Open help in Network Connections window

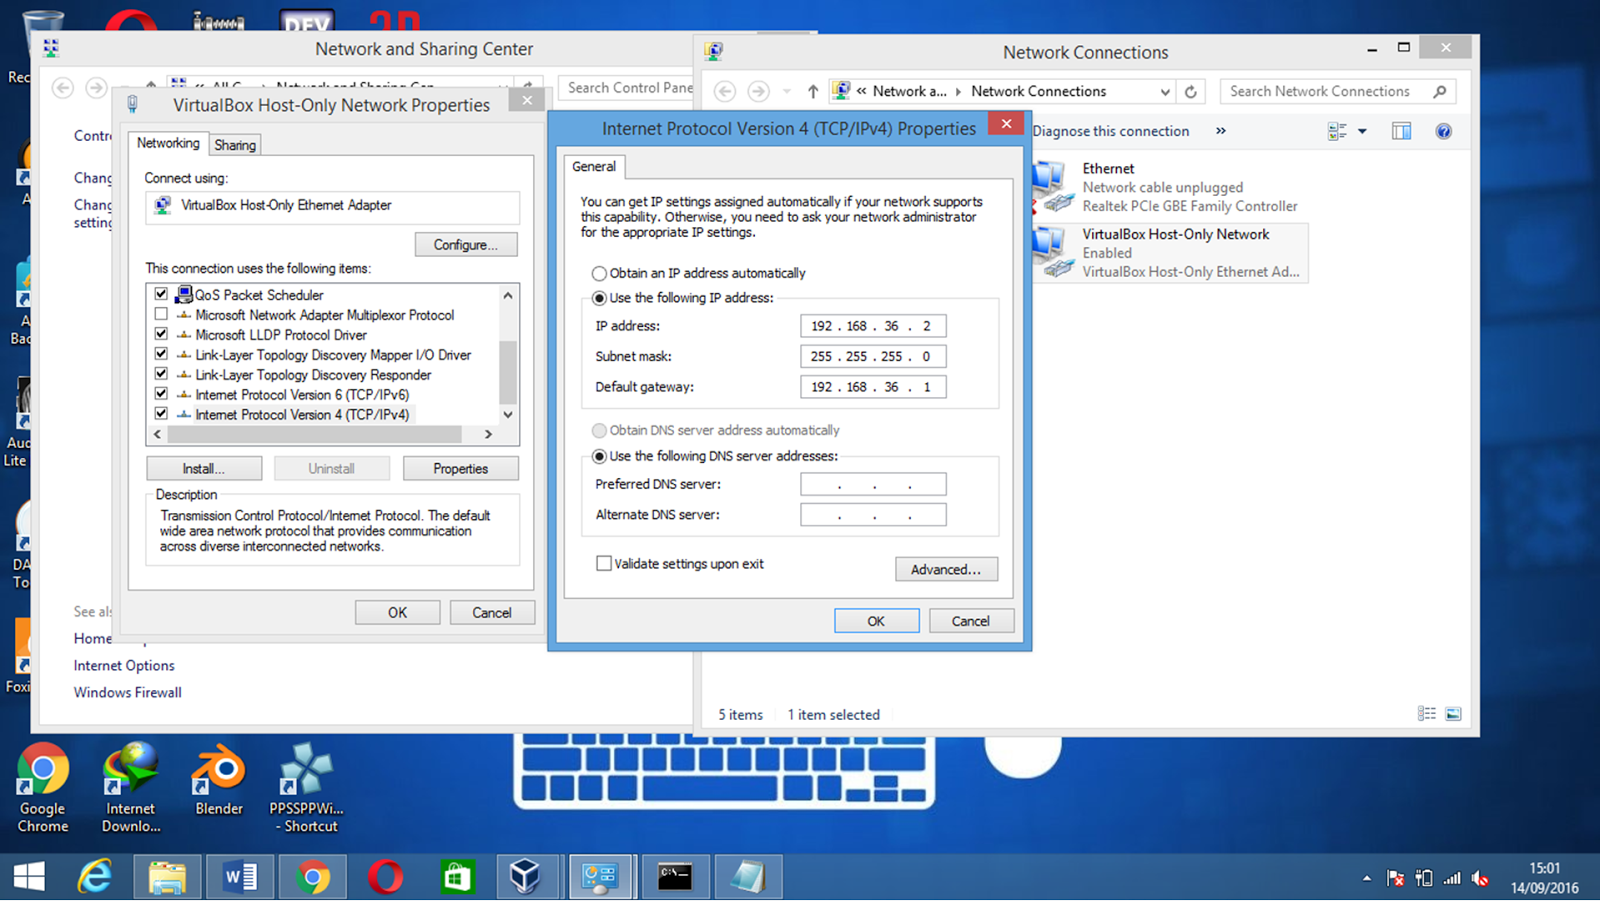(x=1443, y=131)
